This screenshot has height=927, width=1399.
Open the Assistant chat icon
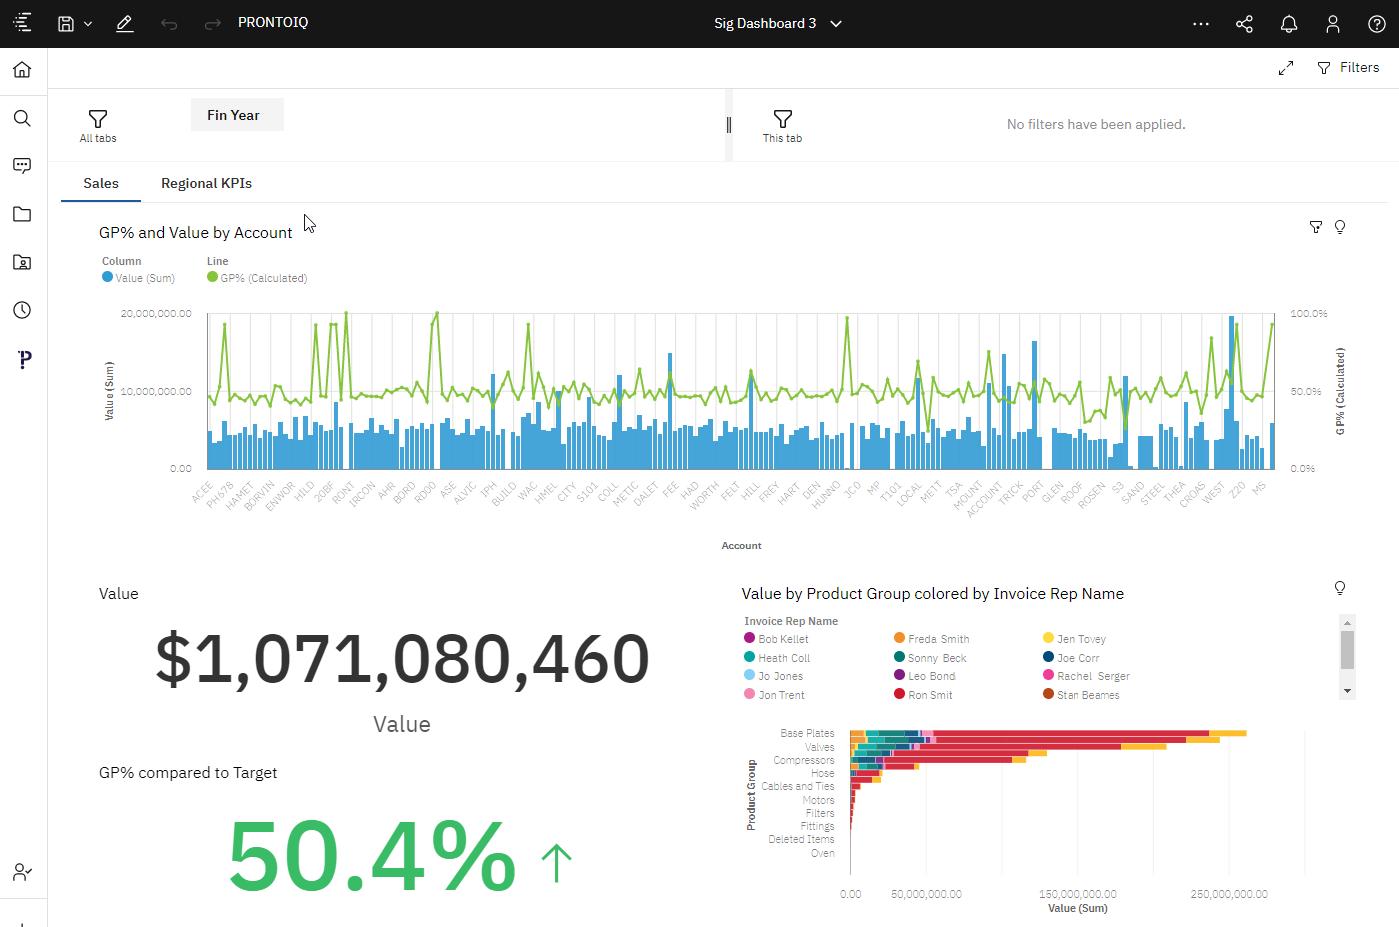pos(23,166)
